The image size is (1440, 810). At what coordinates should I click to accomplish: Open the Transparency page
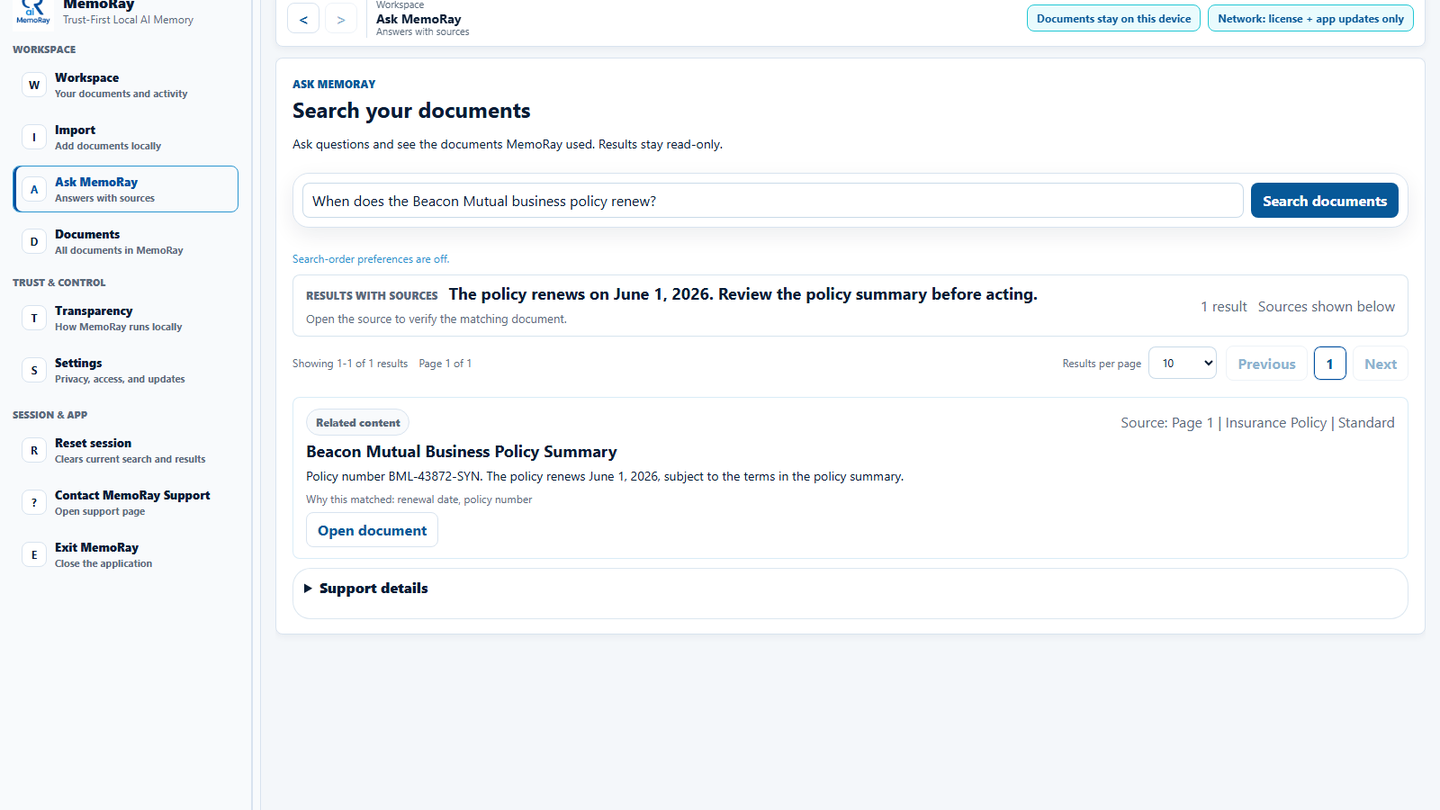click(x=126, y=318)
